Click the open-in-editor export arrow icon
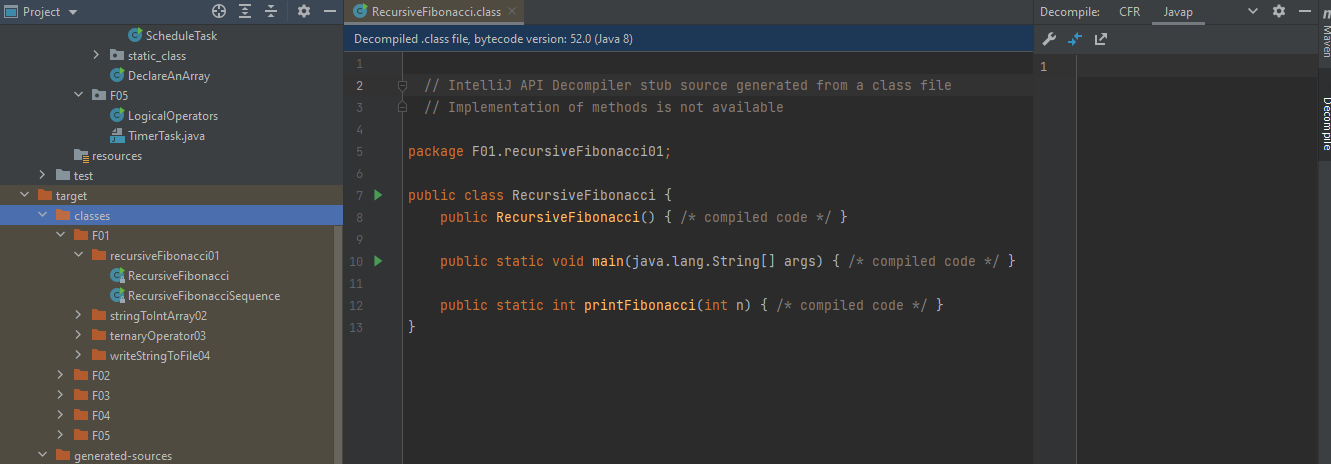Screen dimensions: 1331x464 [1101, 40]
